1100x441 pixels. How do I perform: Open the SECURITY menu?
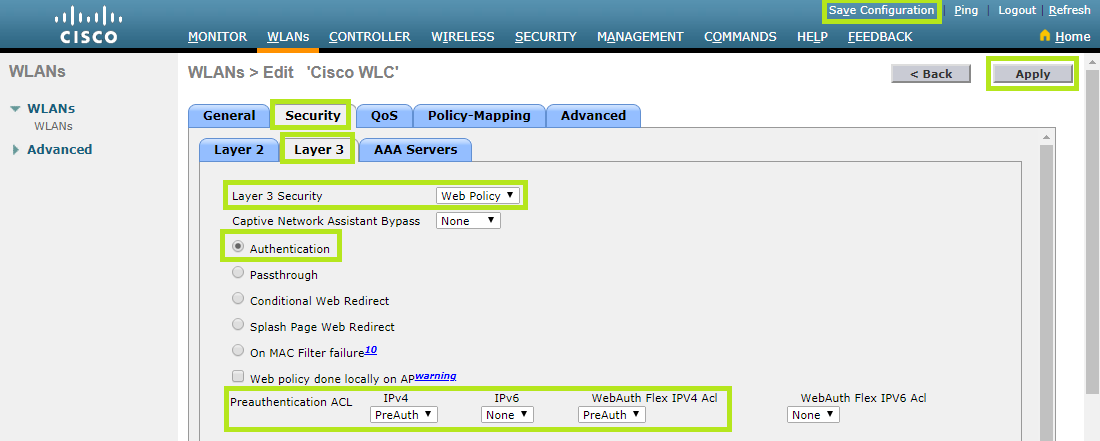pyautogui.click(x=545, y=37)
